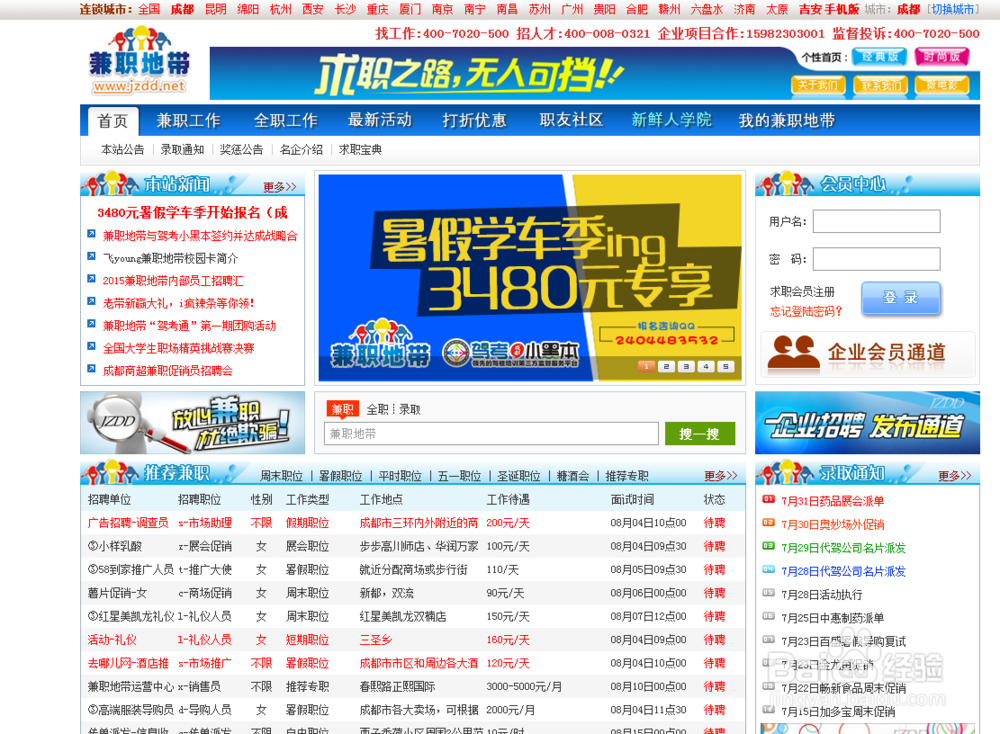Go to slide 3 of the banner carousel
This screenshot has height=734, width=1000.
coord(686,366)
